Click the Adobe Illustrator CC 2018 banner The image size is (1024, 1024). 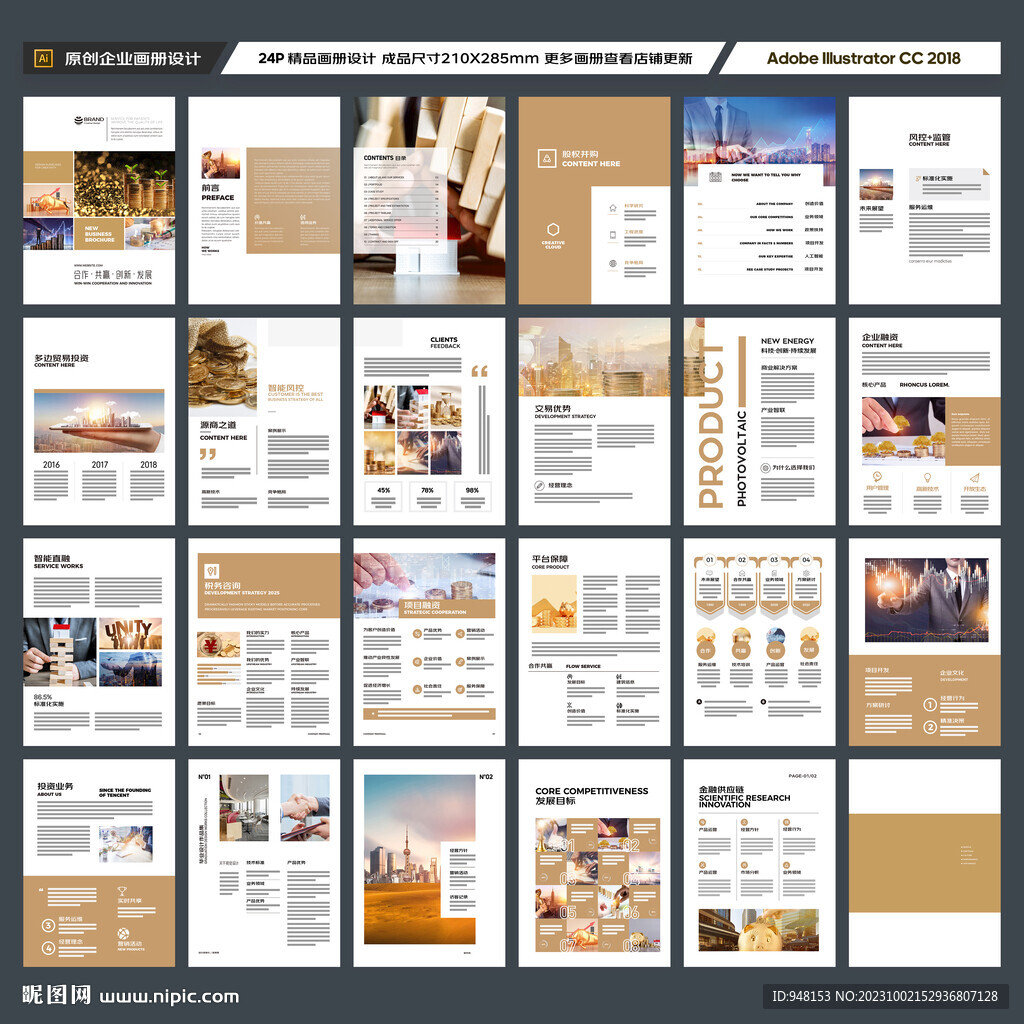[863, 58]
